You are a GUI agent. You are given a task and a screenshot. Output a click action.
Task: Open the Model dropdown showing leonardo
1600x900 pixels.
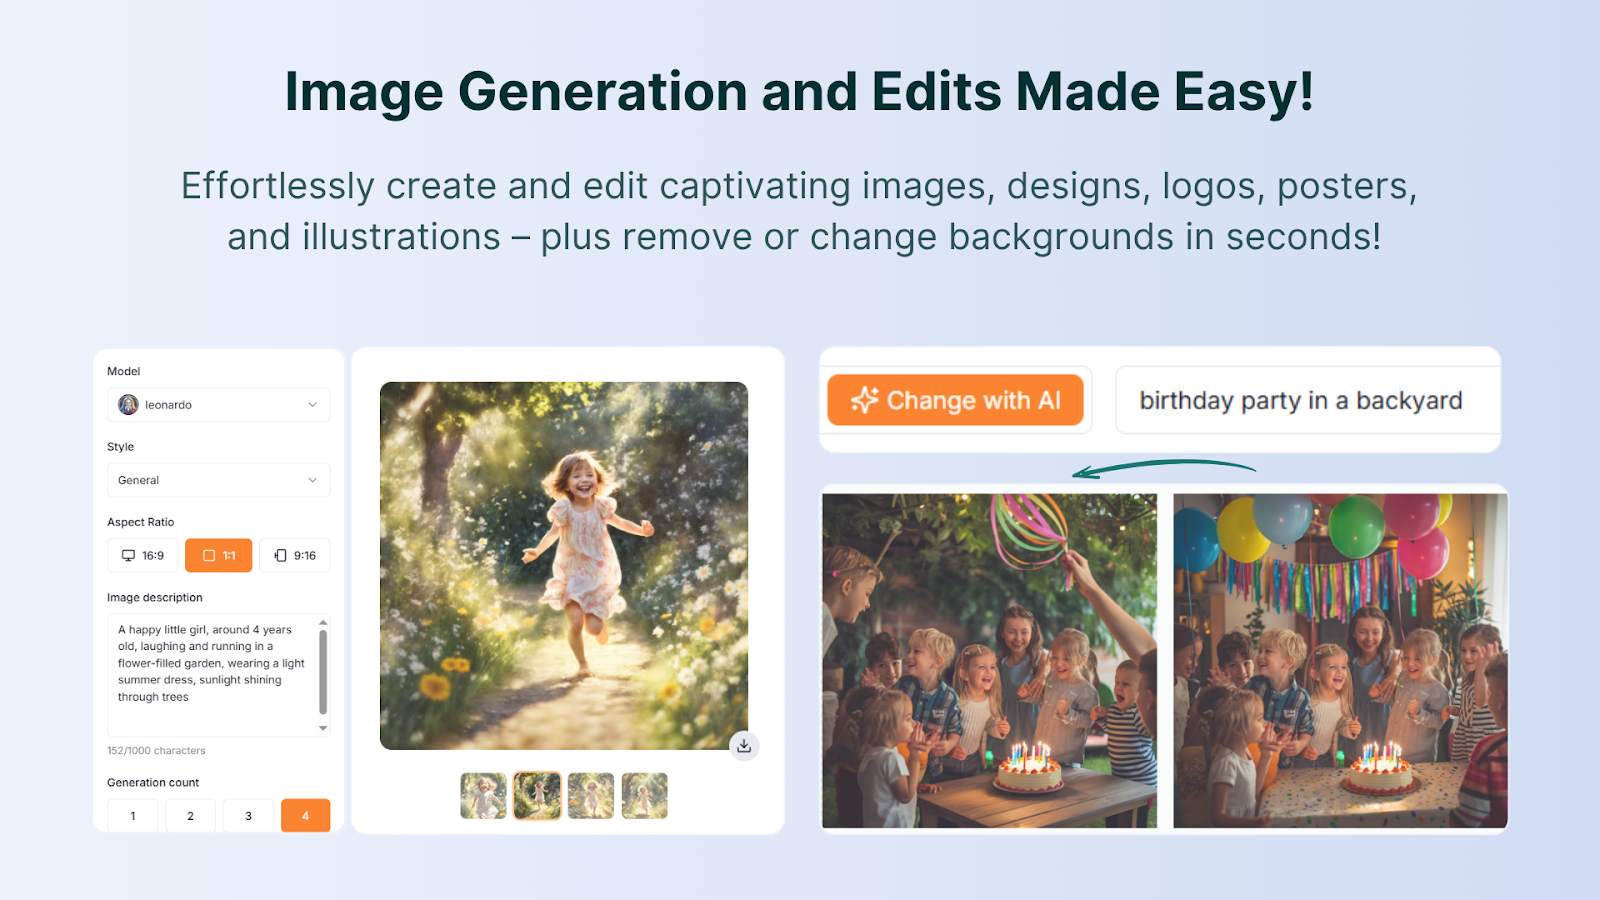coord(218,404)
